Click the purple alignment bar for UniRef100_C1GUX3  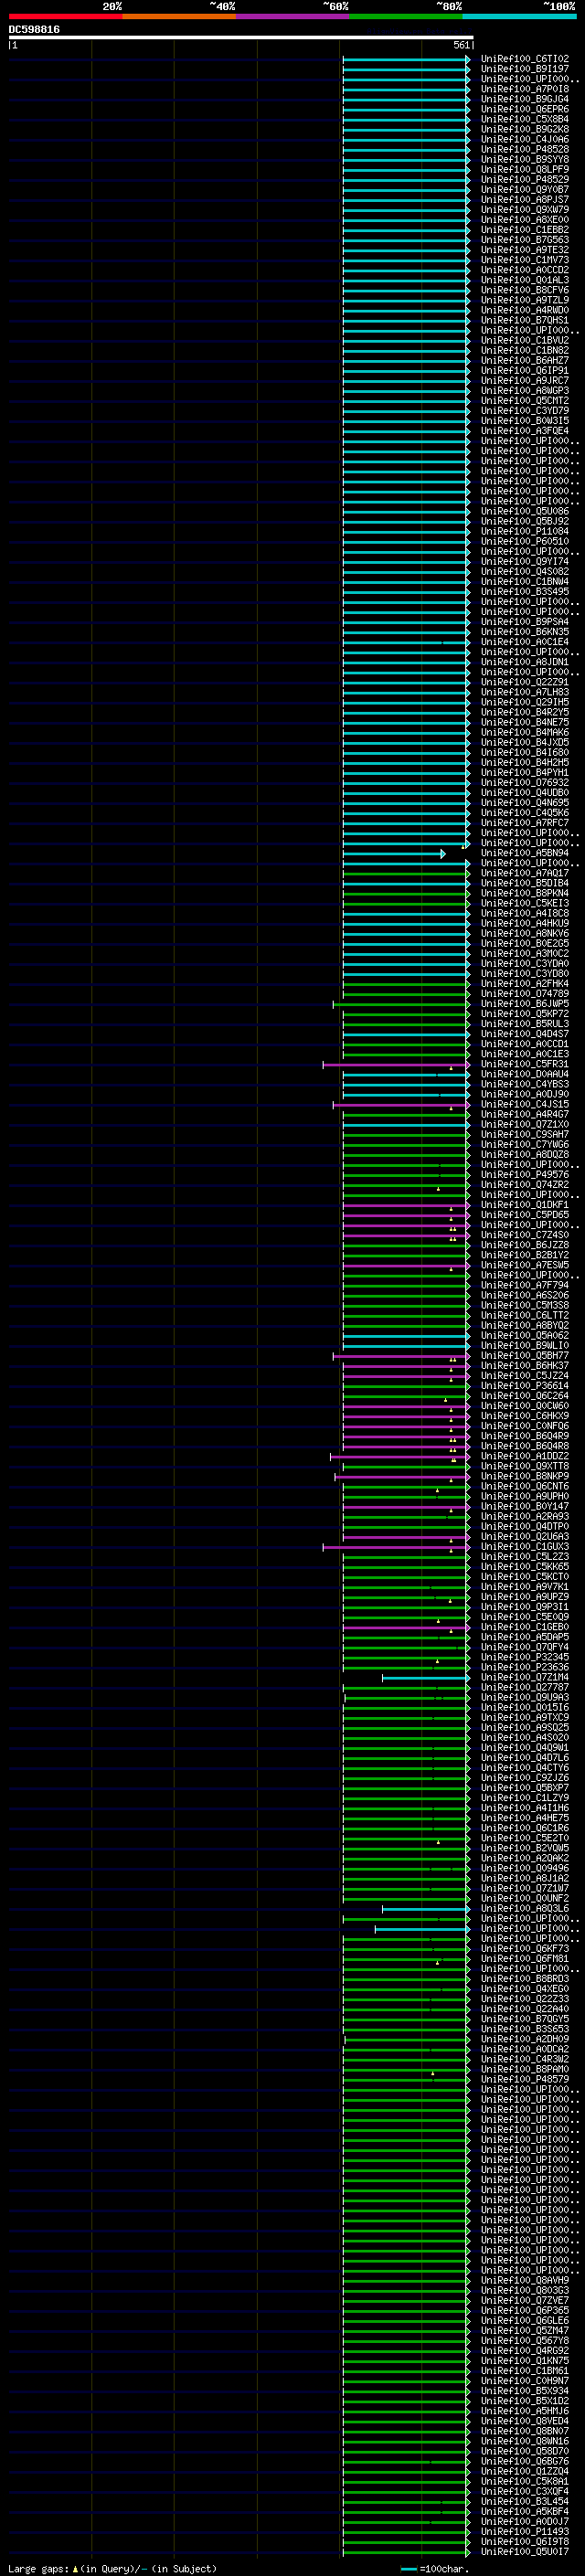(x=396, y=1547)
